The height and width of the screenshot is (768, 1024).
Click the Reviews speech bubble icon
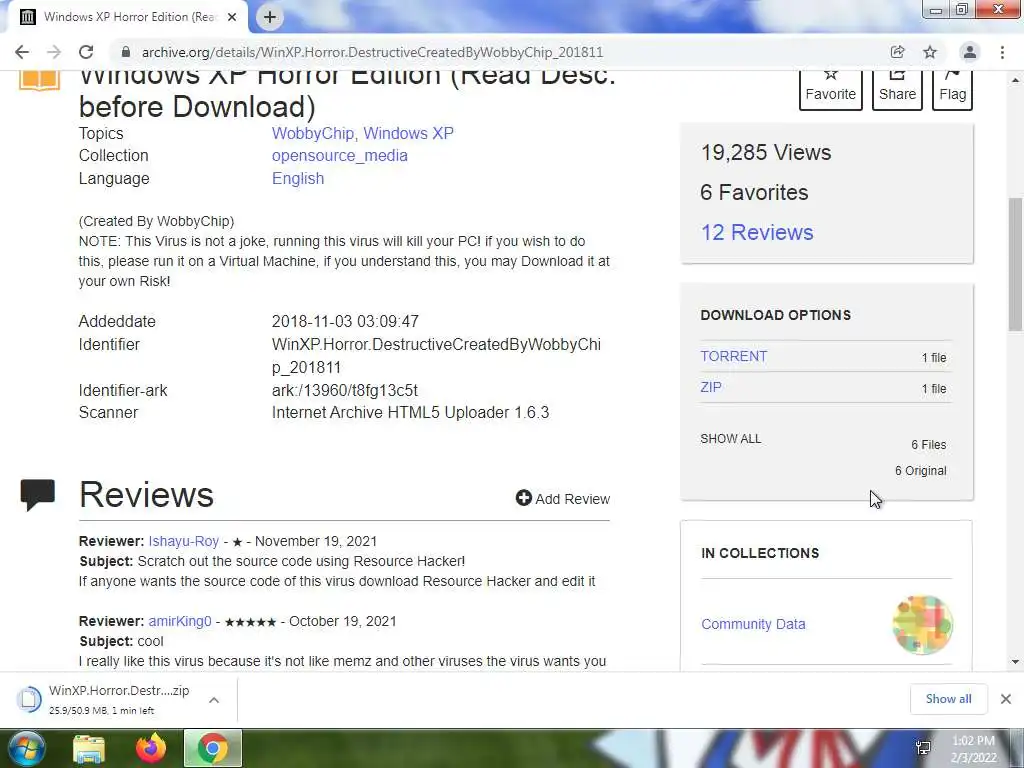[x=37, y=494]
